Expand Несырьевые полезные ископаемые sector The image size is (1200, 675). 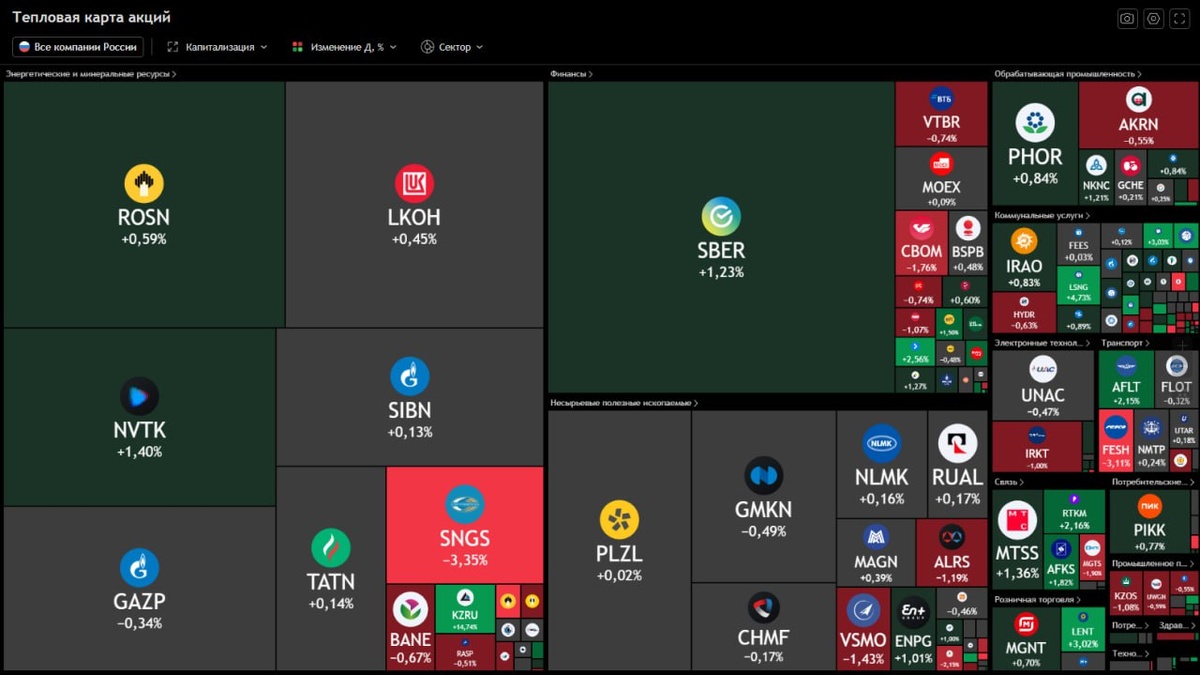coord(624,403)
